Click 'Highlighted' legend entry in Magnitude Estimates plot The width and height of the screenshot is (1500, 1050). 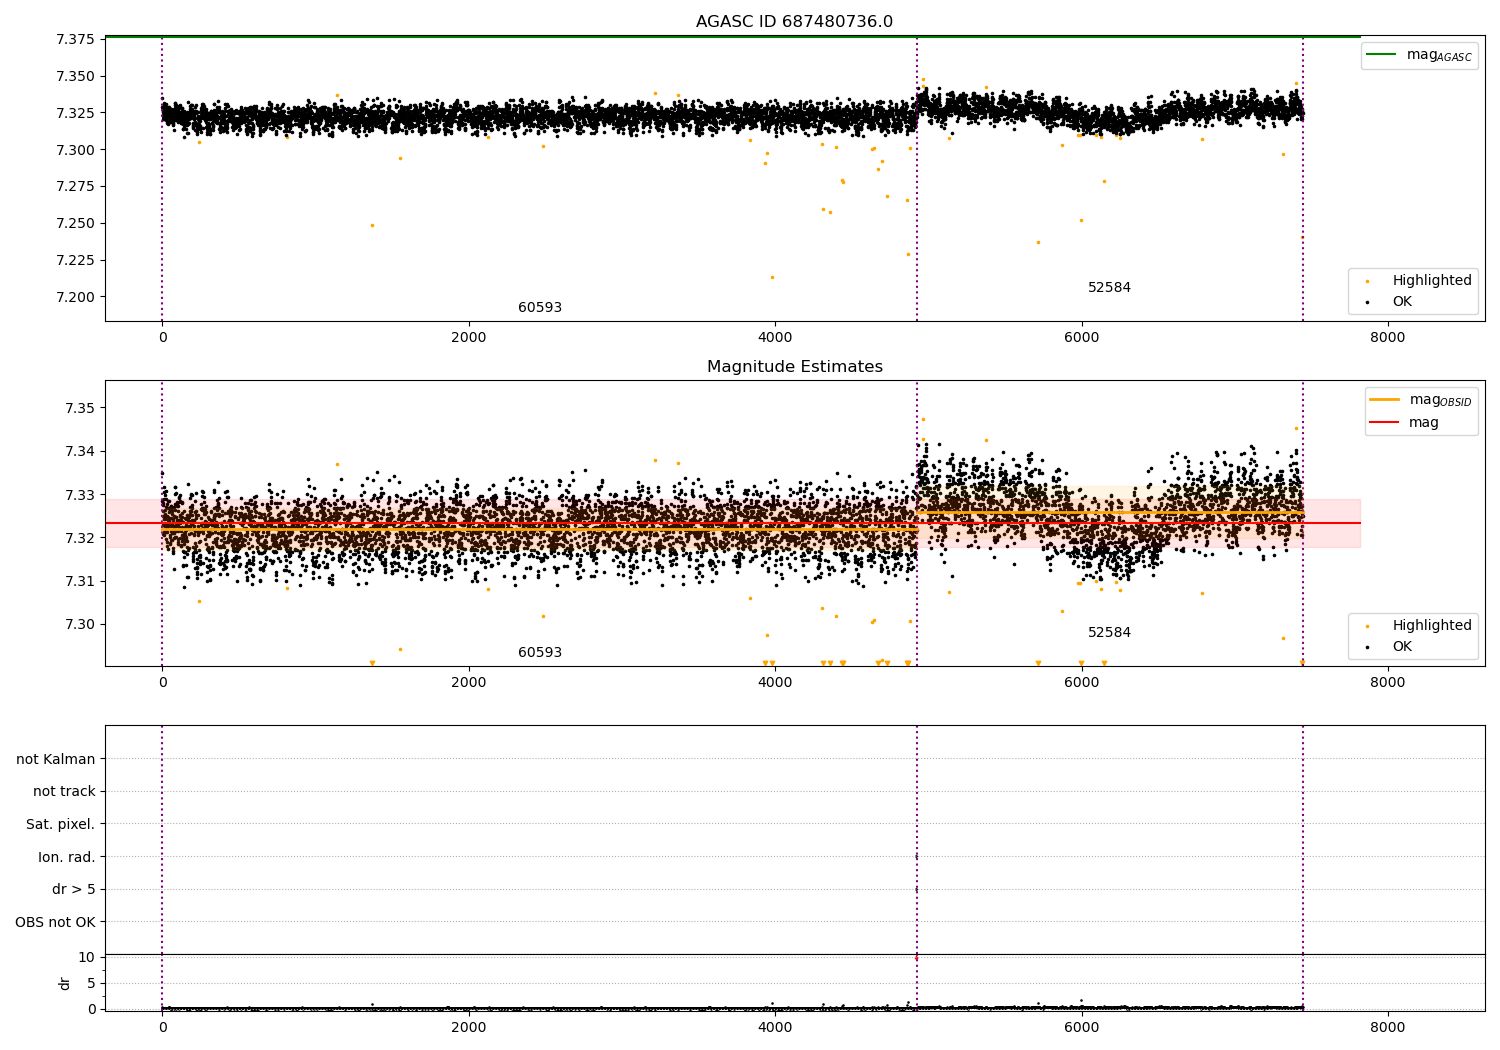(x=1432, y=626)
